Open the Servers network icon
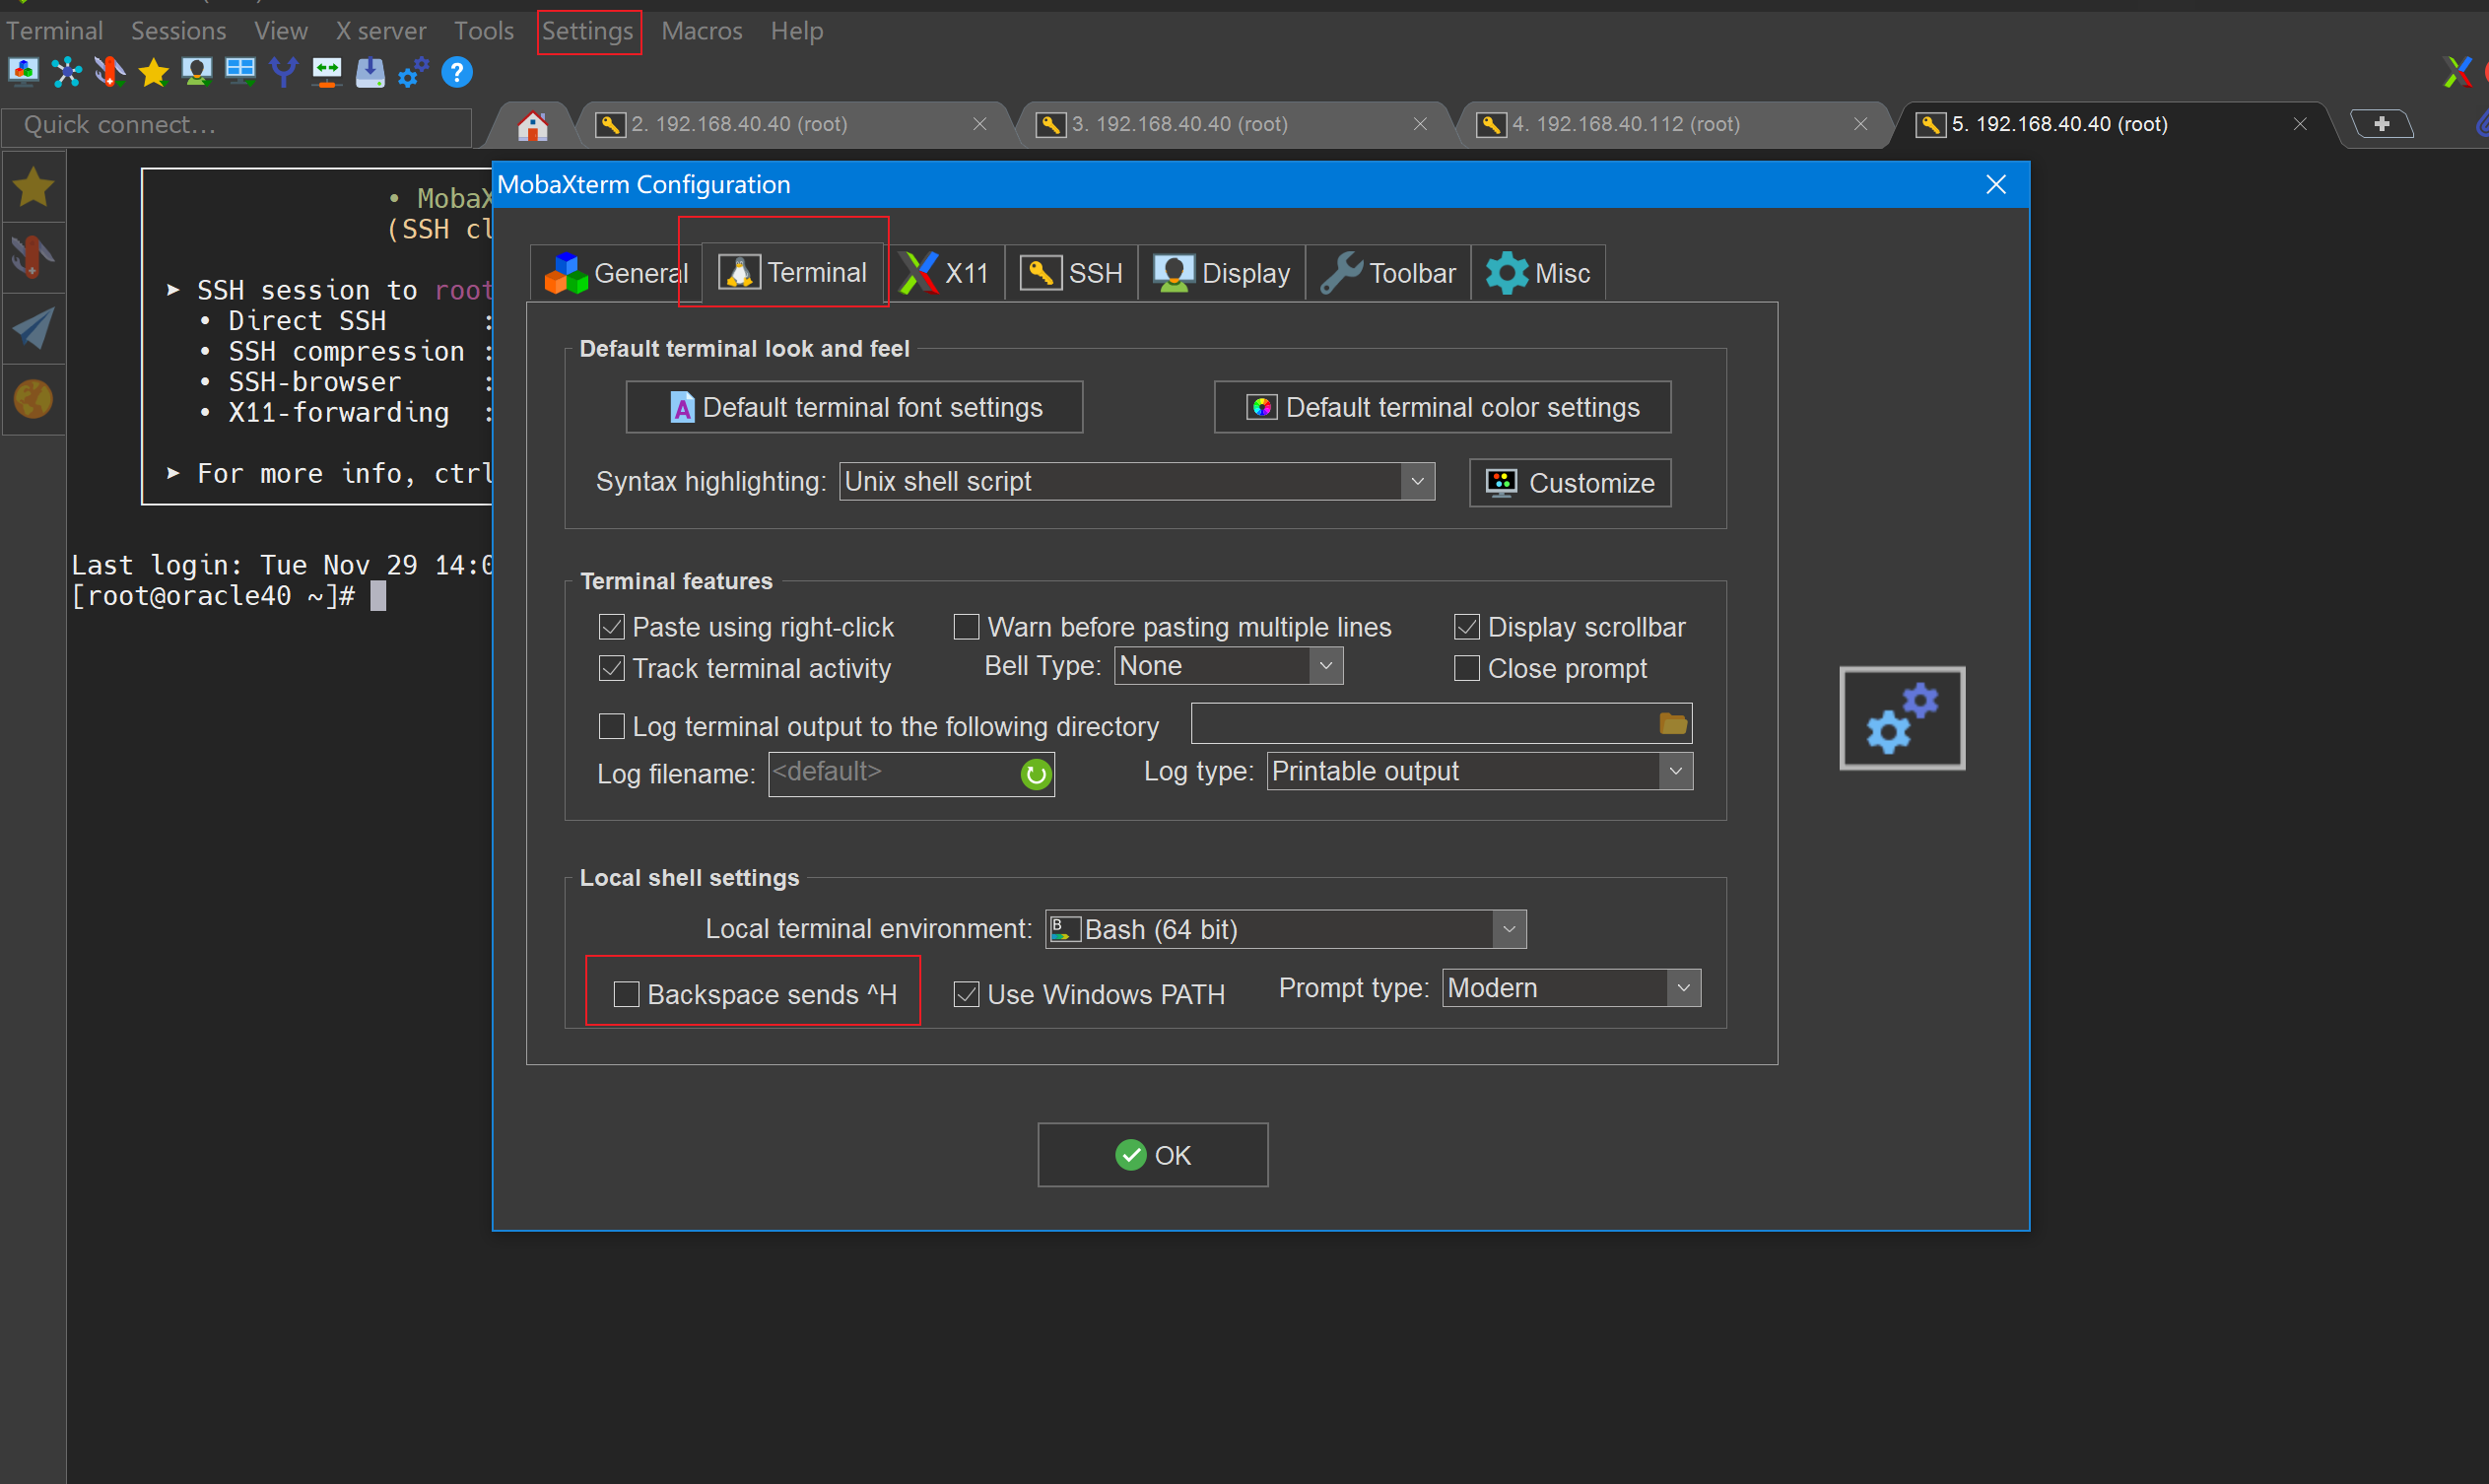2489x1484 pixels. pyautogui.click(x=67, y=72)
